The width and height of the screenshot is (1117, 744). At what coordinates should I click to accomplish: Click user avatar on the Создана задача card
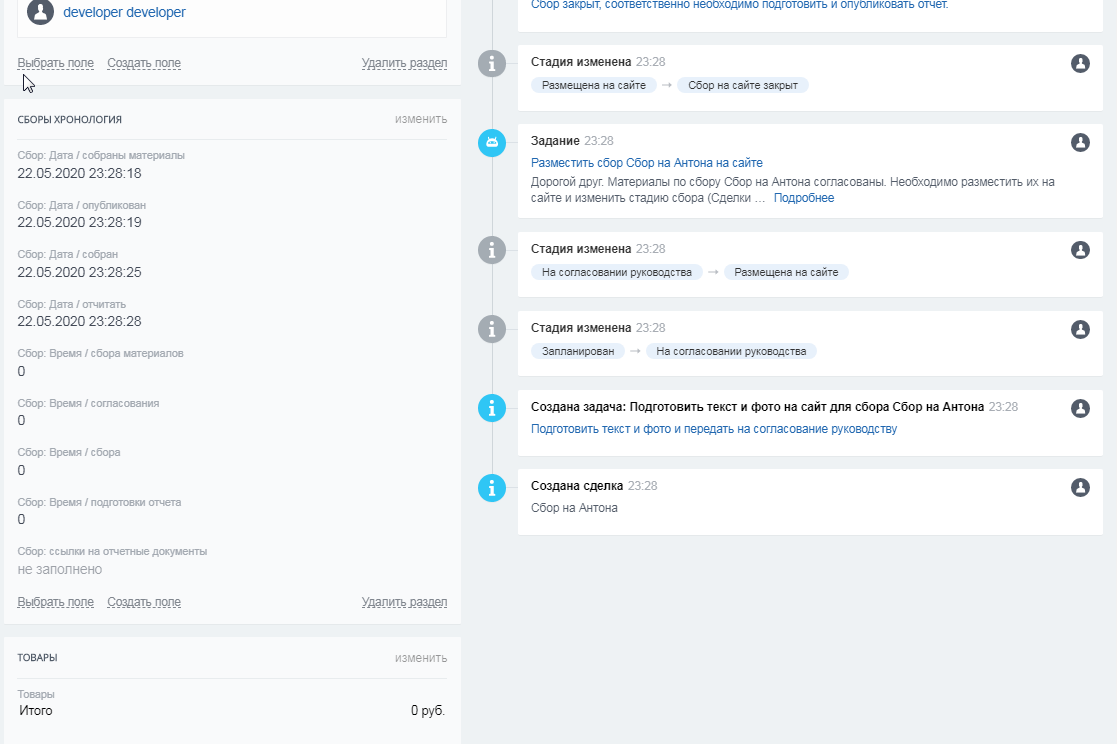1080,408
